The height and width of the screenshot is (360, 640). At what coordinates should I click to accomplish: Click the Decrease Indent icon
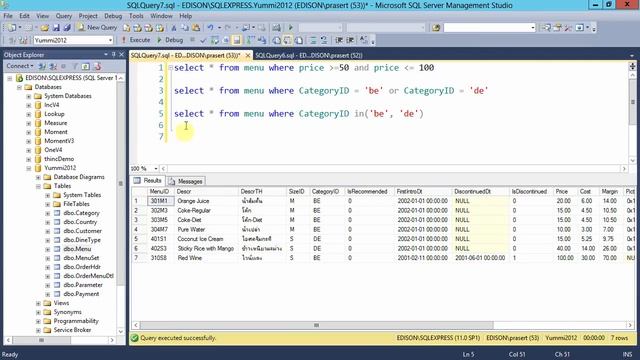pos(339,40)
